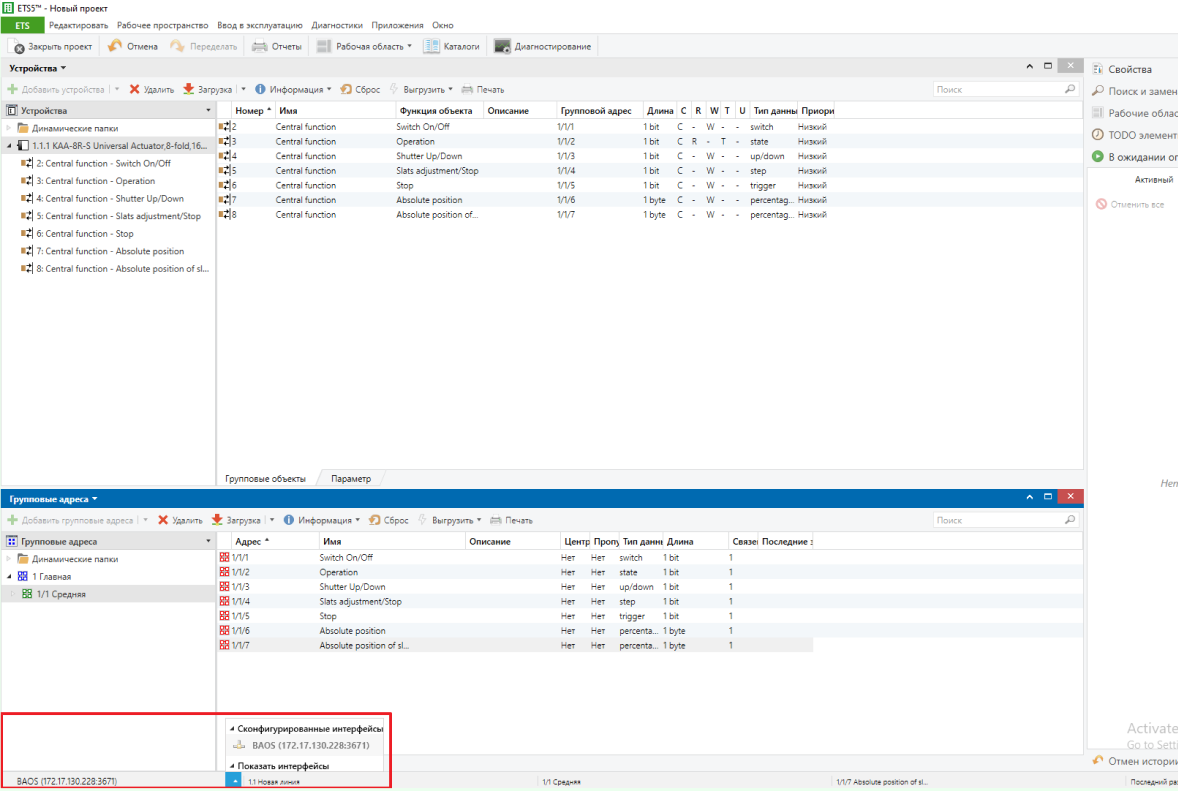Open TODO элементы side panel
Screen dimensions: 1178x791
pos(1134,135)
